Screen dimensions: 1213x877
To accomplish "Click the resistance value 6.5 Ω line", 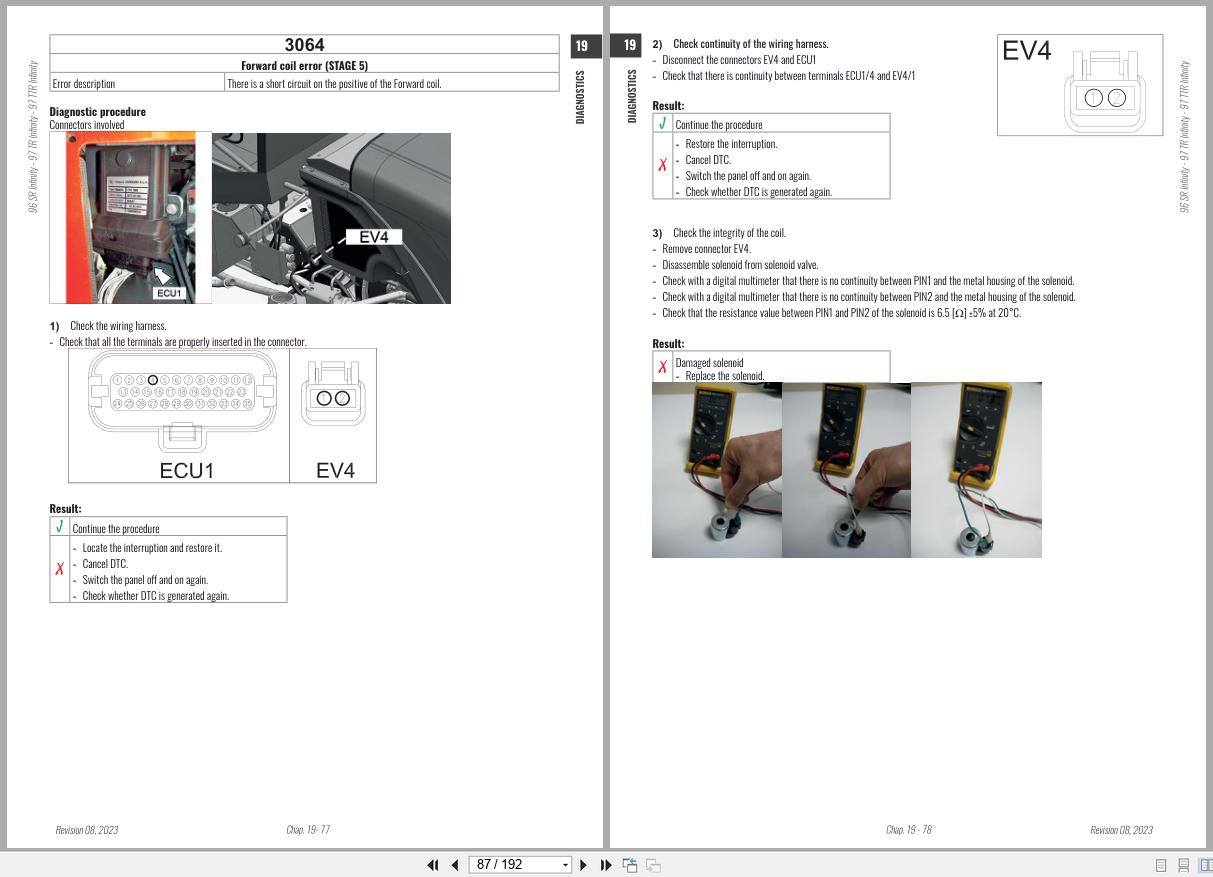I will [841, 313].
